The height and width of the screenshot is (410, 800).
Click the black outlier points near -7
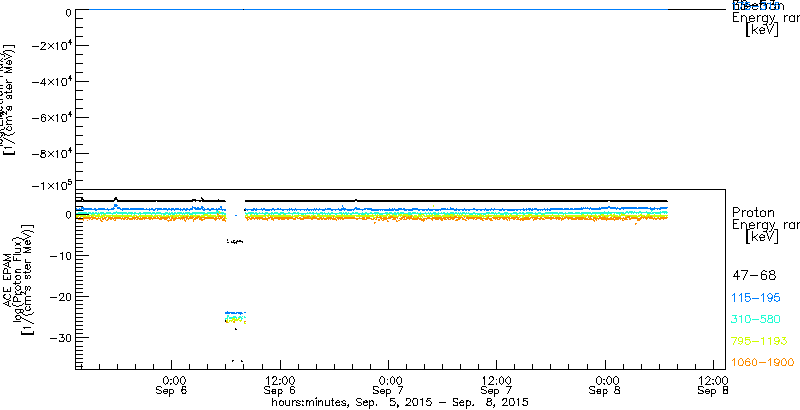[x=235, y=241]
